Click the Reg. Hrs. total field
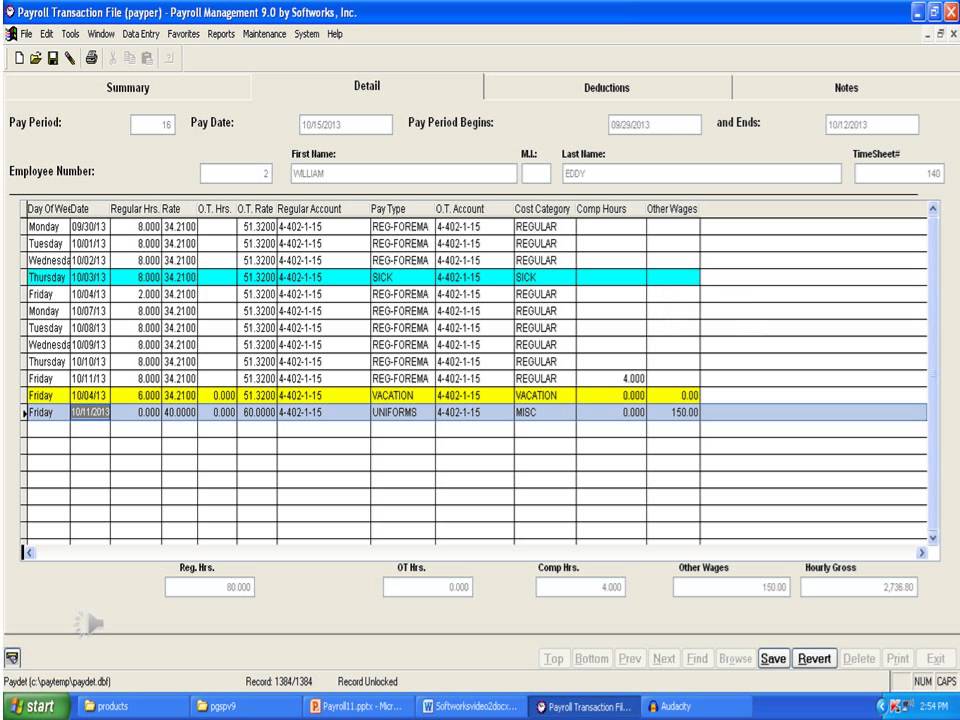 (x=210, y=587)
